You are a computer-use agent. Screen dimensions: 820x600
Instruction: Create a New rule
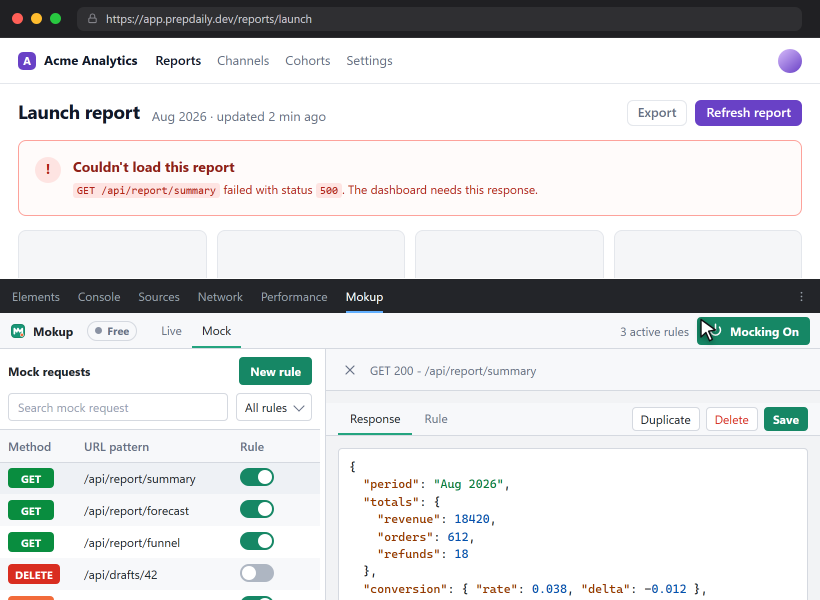pos(275,371)
